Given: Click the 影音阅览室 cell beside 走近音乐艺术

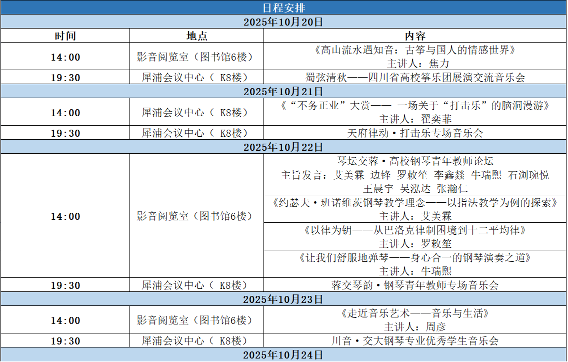Looking at the screenshot, I should point(196,320).
